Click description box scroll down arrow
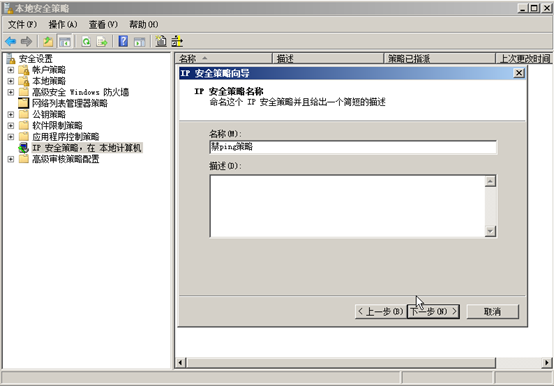Screen dimensions: 554x386 click(x=490, y=231)
